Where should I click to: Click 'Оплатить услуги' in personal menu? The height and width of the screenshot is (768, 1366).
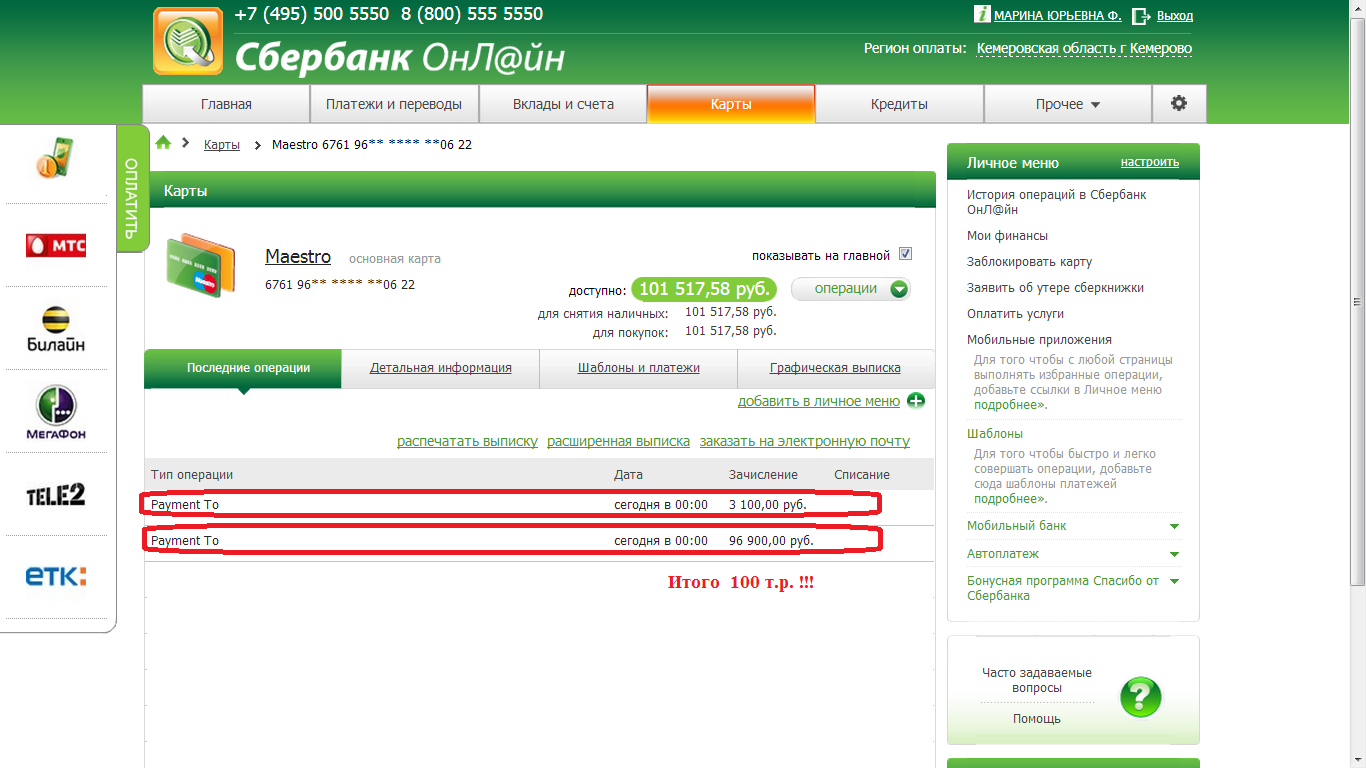point(1015,314)
